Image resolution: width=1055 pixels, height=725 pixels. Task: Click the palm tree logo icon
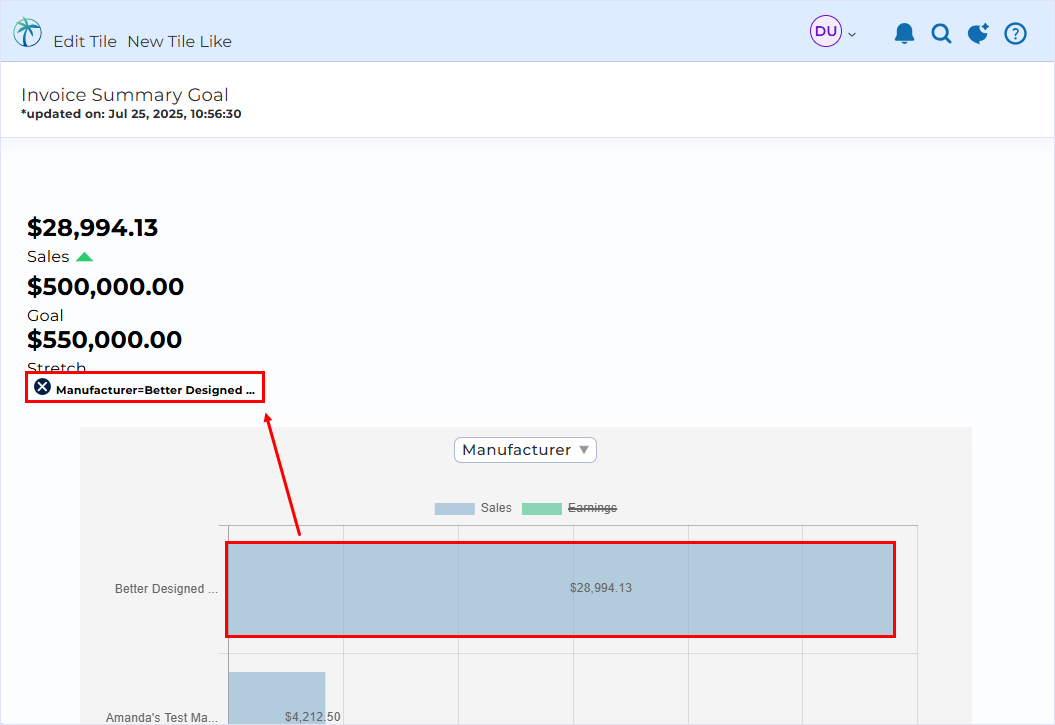click(28, 32)
